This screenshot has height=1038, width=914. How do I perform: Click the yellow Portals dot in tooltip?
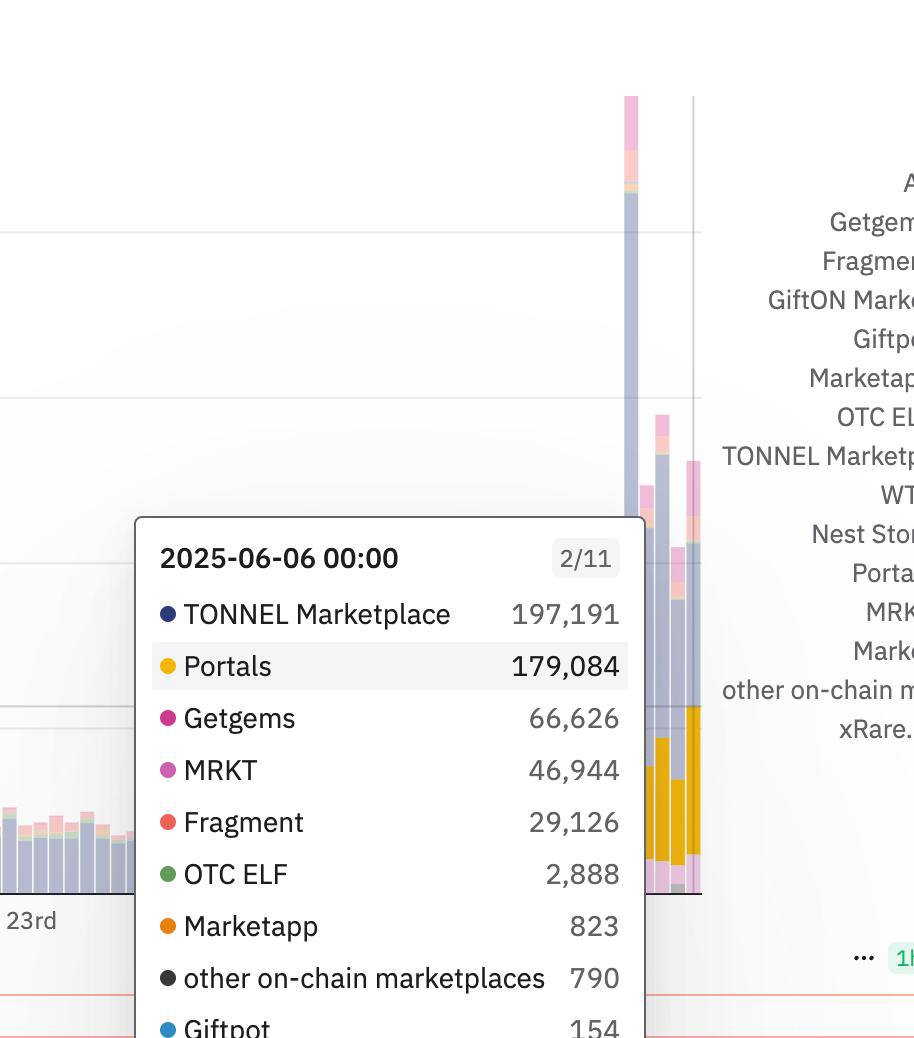click(x=168, y=666)
